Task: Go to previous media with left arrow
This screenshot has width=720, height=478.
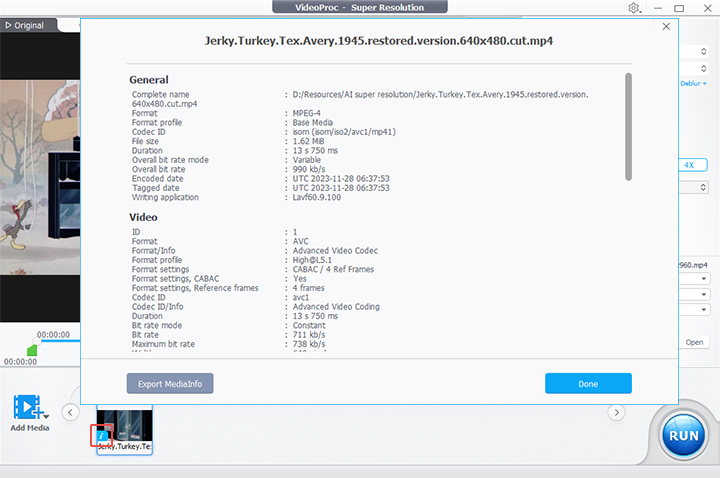Action: pyautogui.click(x=70, y=412)
